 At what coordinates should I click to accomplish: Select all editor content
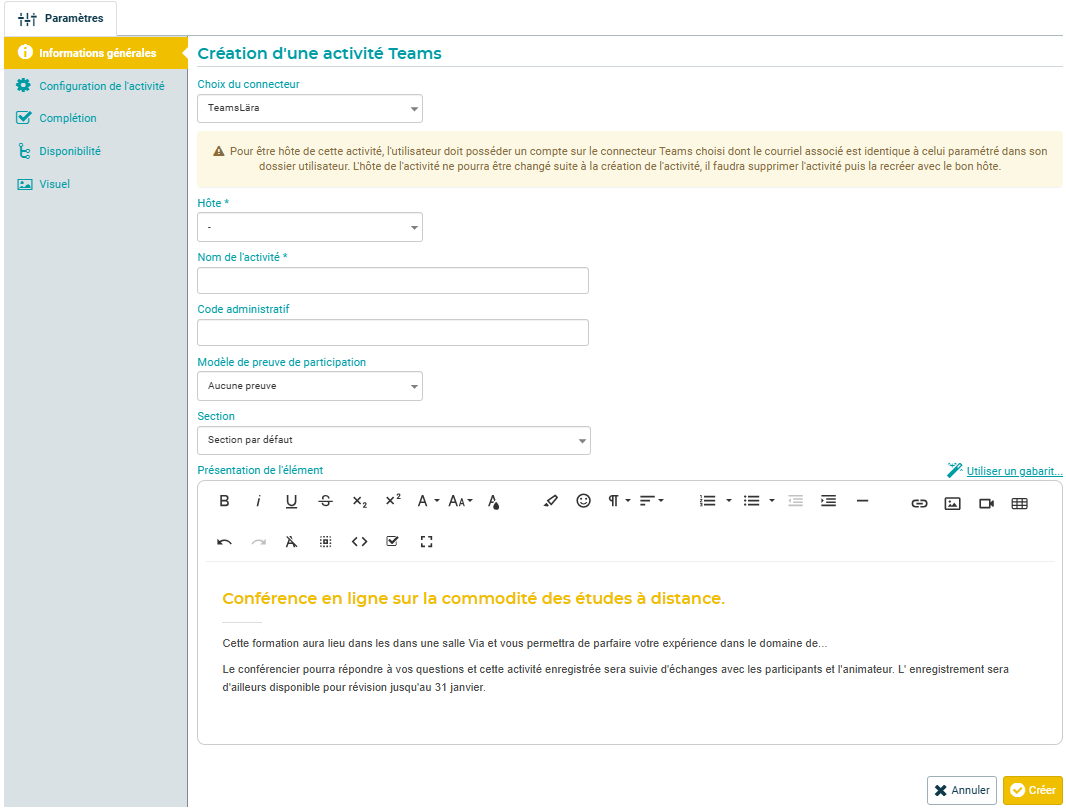326,542
